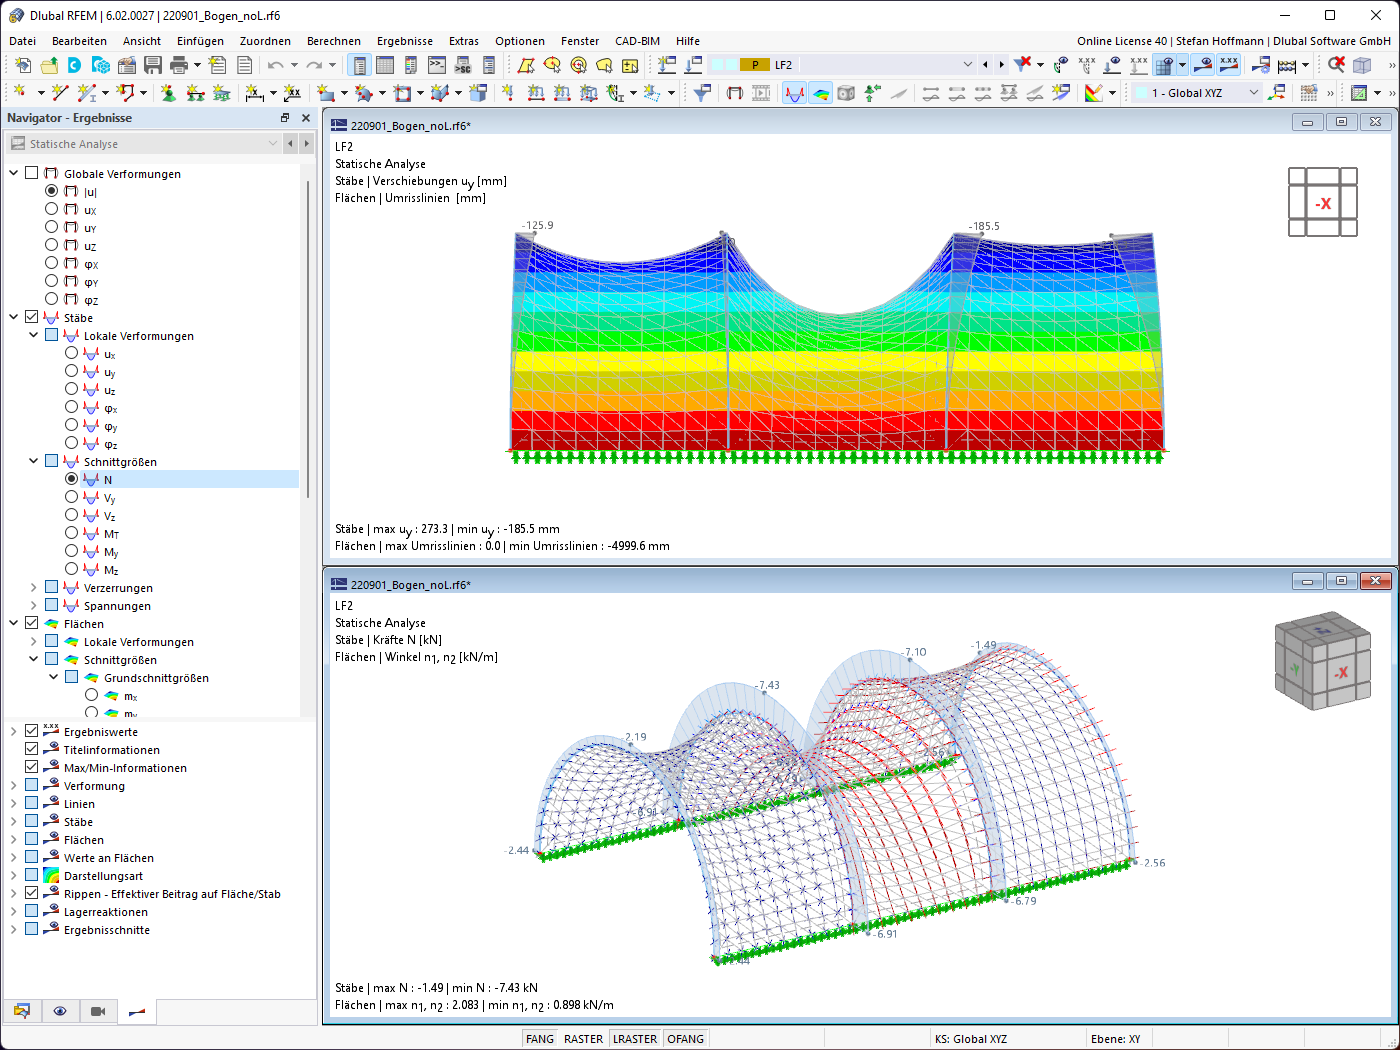The width and height of the screenshot is (1400, 1050).
Task: Open the Ergebnisse menu
Action: [x=404, y=41]
